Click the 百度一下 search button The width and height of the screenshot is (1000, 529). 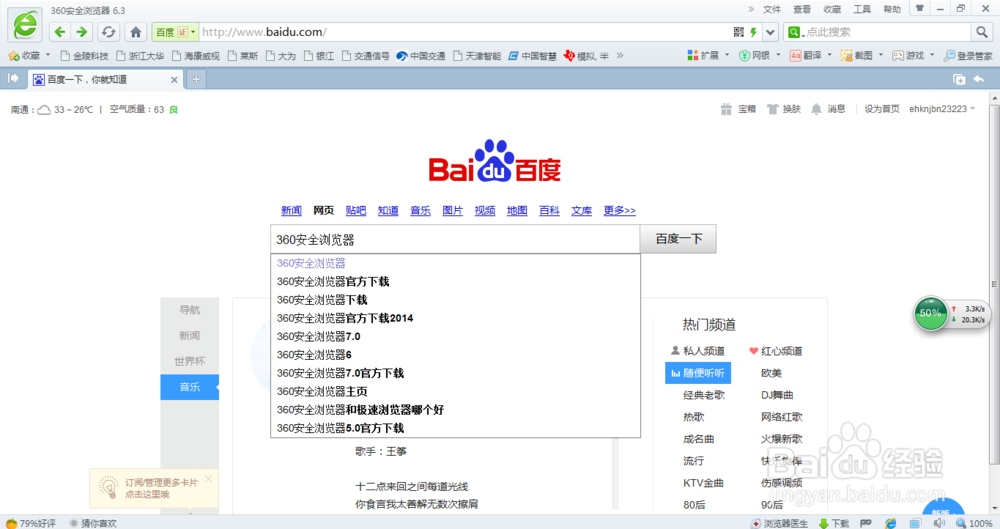(x=679, y=239)
